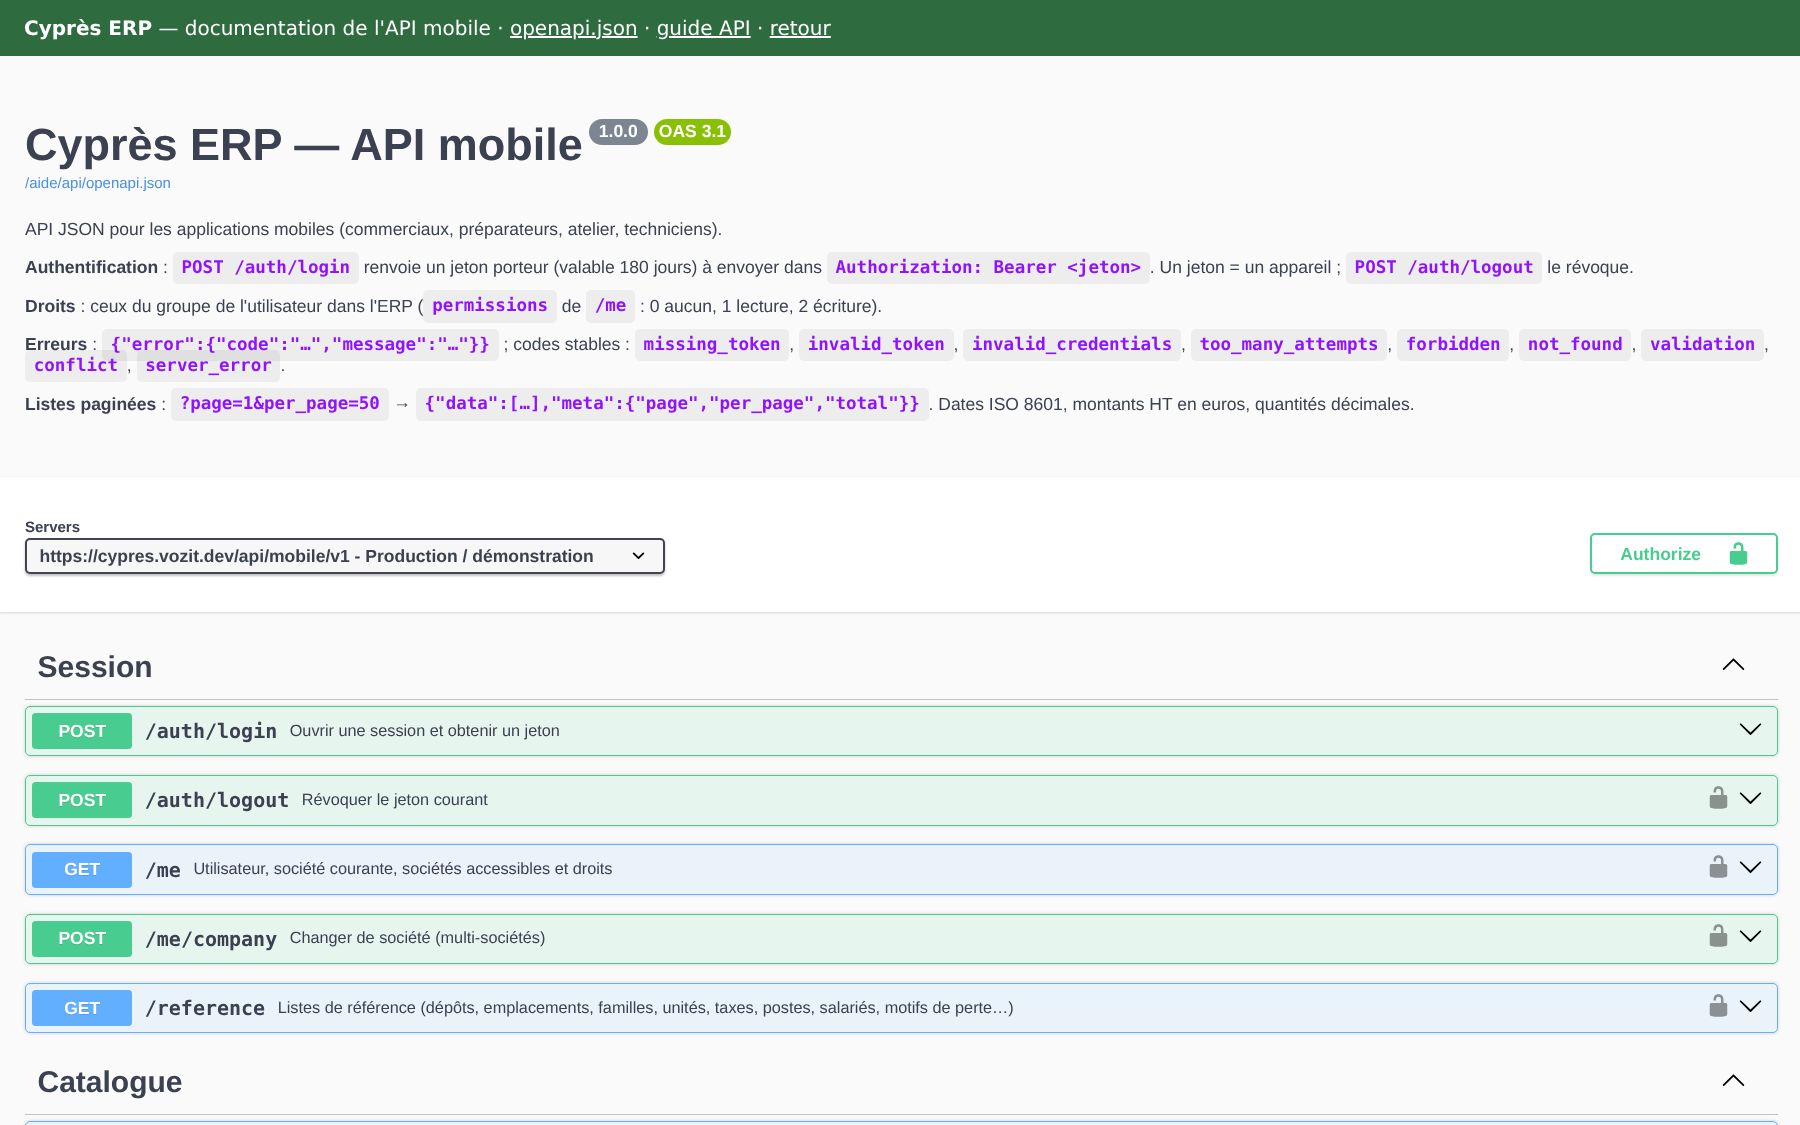Image resolution: width=1800 pixels, height=1125 pixels.
Task: Click the retour link
Action: [x=800, y=28]
